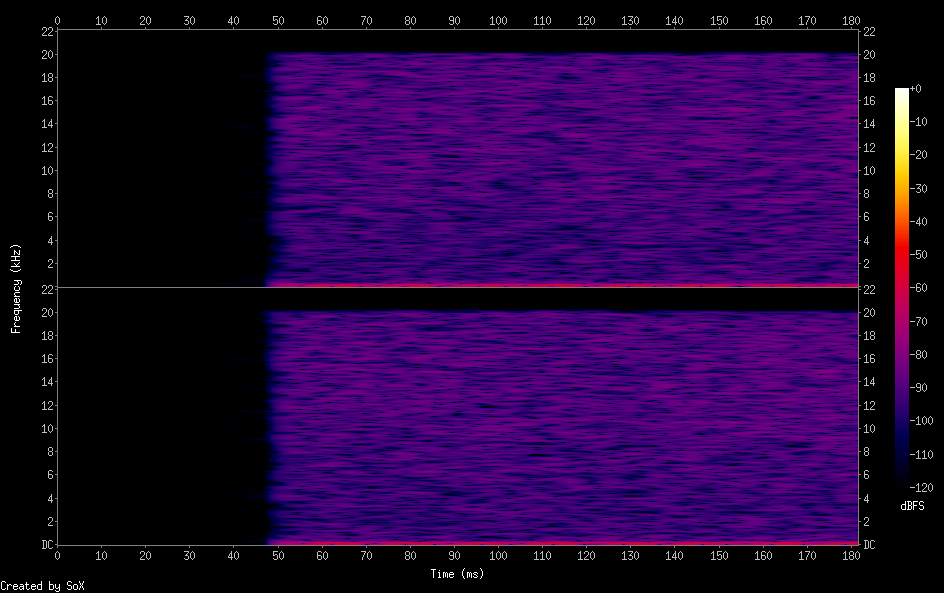The width and height of the screenshot is (944, 593).
Task: Click the '-60' color scale label
Action: [919, 288]
